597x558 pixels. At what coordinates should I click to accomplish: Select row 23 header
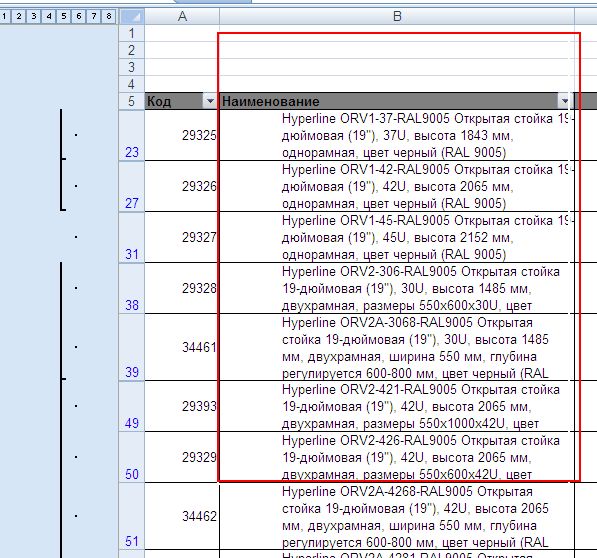pyautogui.click(x=132, y=135)
